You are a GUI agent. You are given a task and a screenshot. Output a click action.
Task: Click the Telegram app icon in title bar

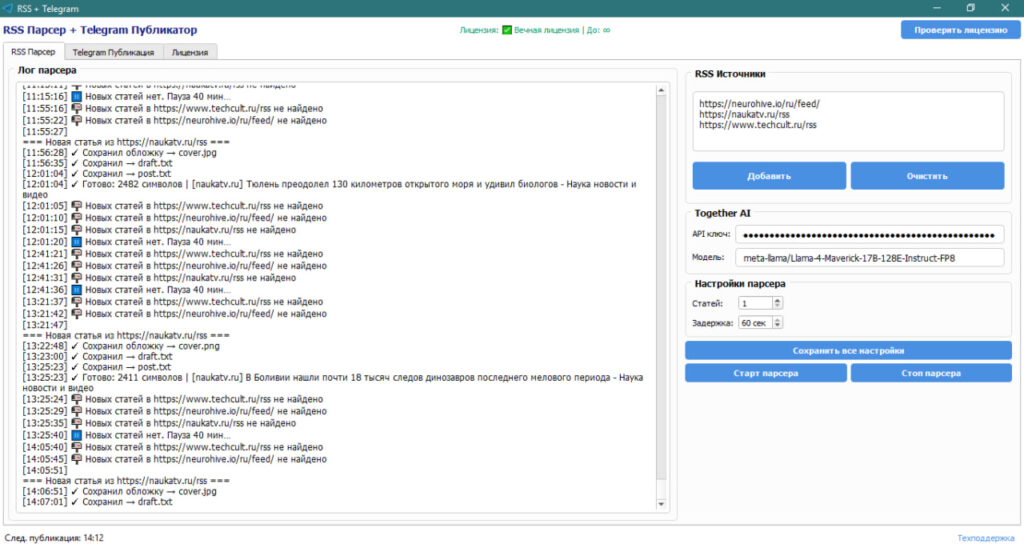(8, 8)
